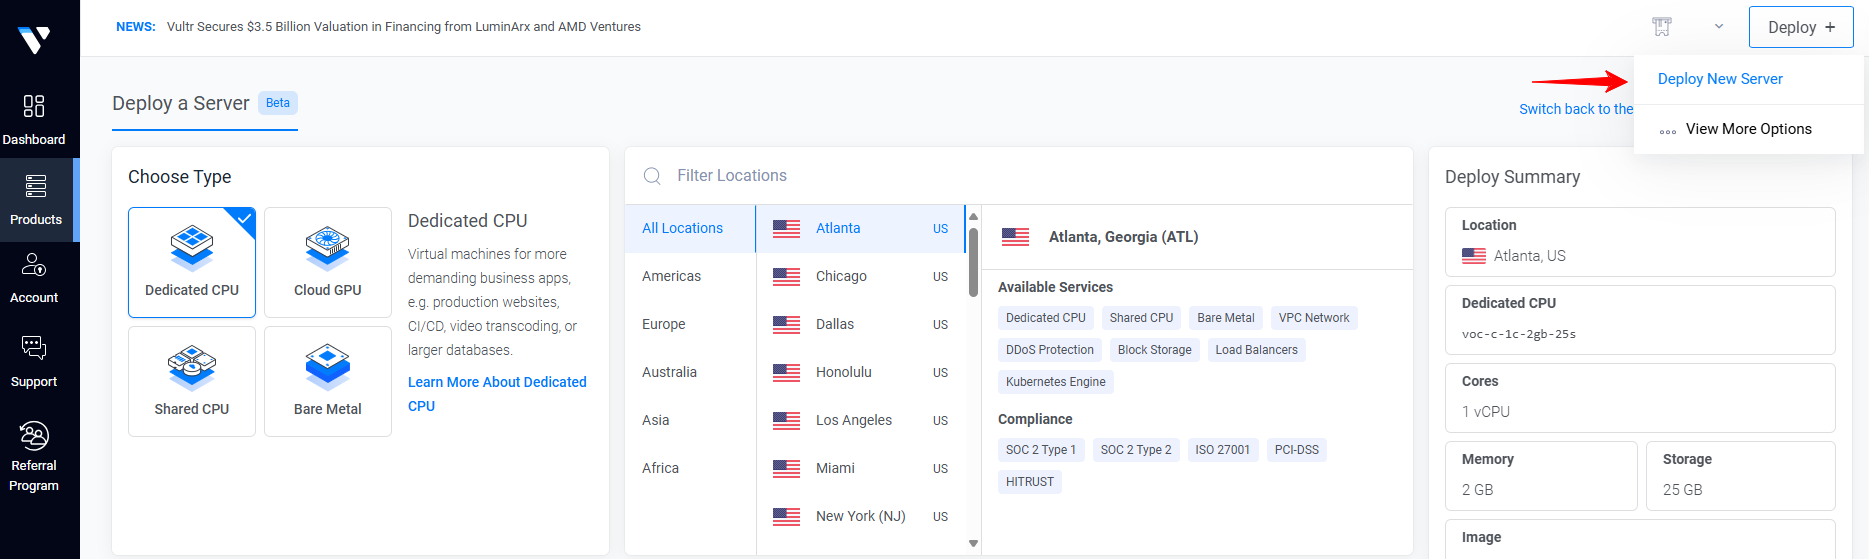Click the Atlanta, Georgia (ATL) flag icon
The image size is (1869, 559).
pos(1015,237)
